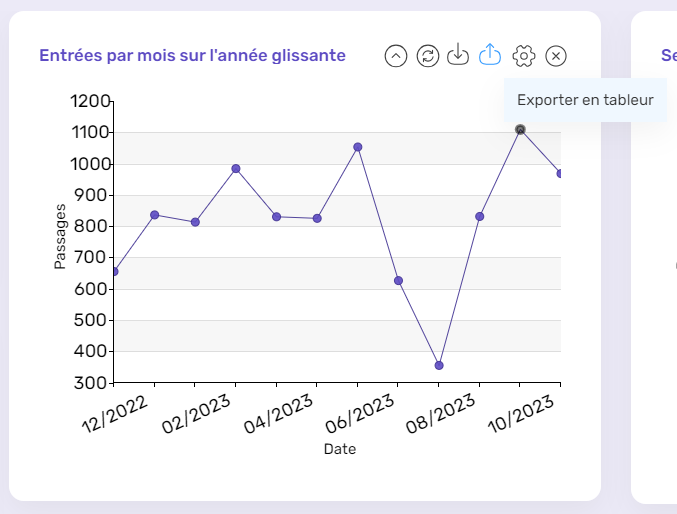Open chart settings gear icon
Image resolution: width=677 pixels, height=514 pixels.
pyautogui.click(x=523, y=56)
